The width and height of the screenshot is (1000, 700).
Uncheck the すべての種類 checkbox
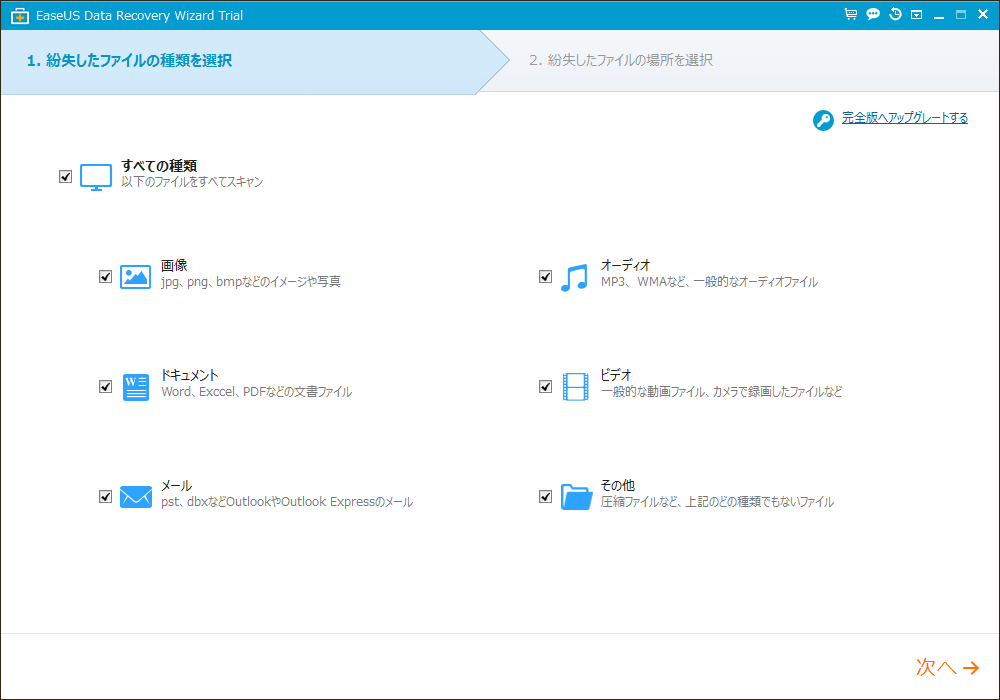(x=65, y=177)
